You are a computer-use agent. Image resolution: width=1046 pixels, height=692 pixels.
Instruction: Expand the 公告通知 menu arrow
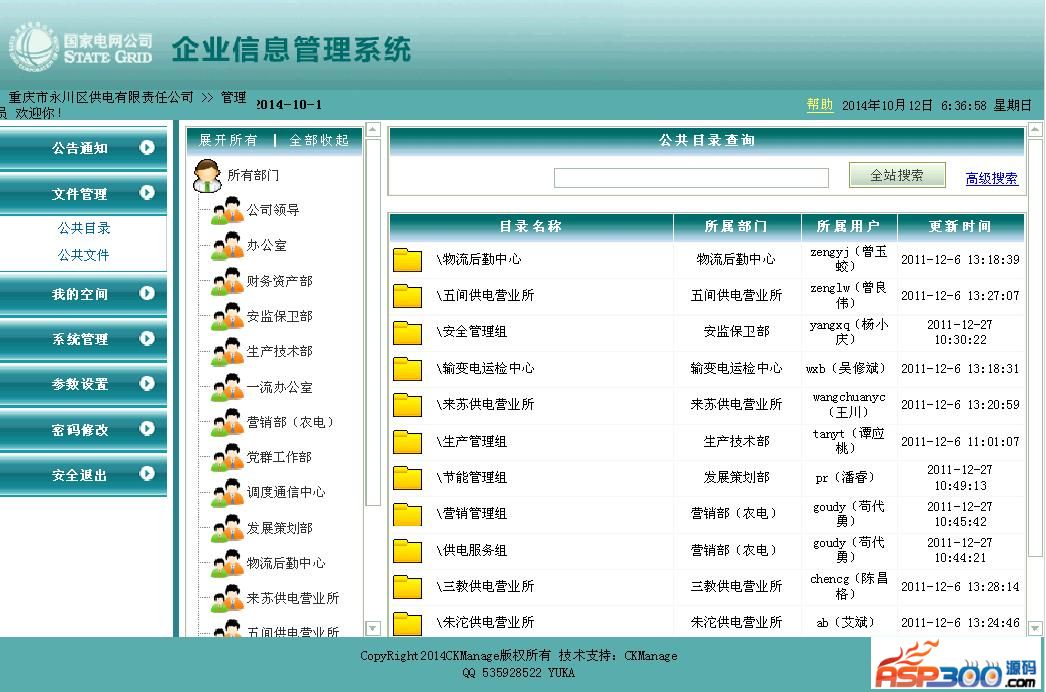pos(147,147)
